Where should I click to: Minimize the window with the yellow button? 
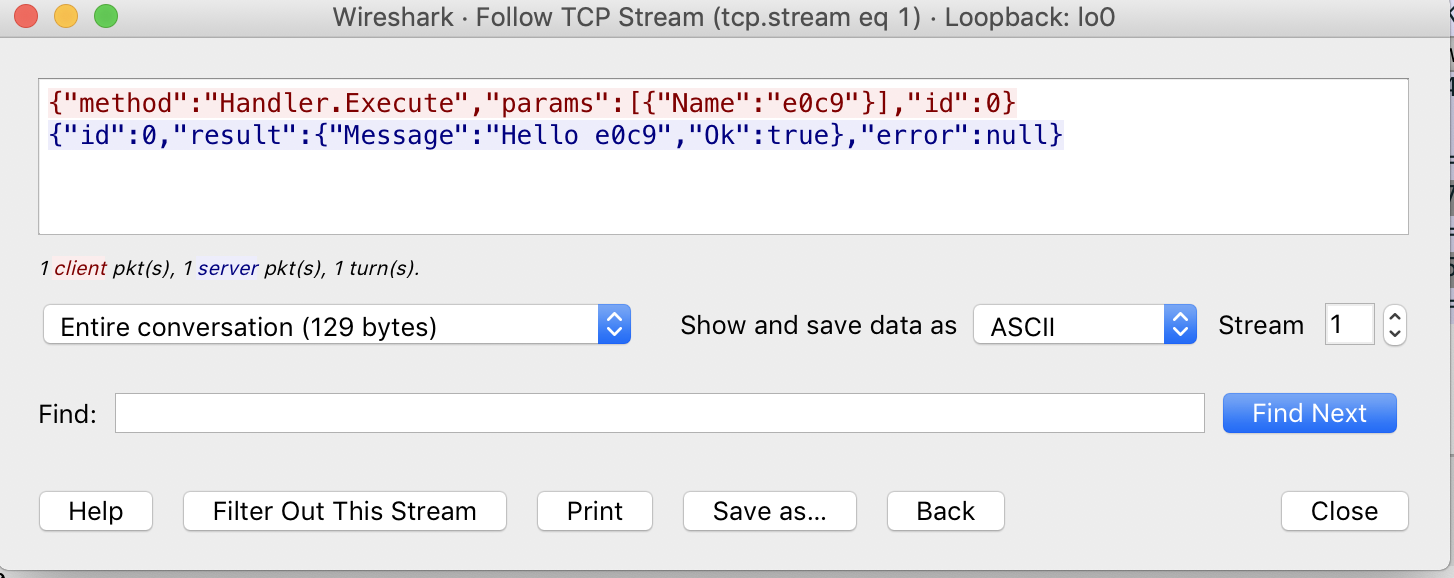pyautogui.click(x=65, y=17)
